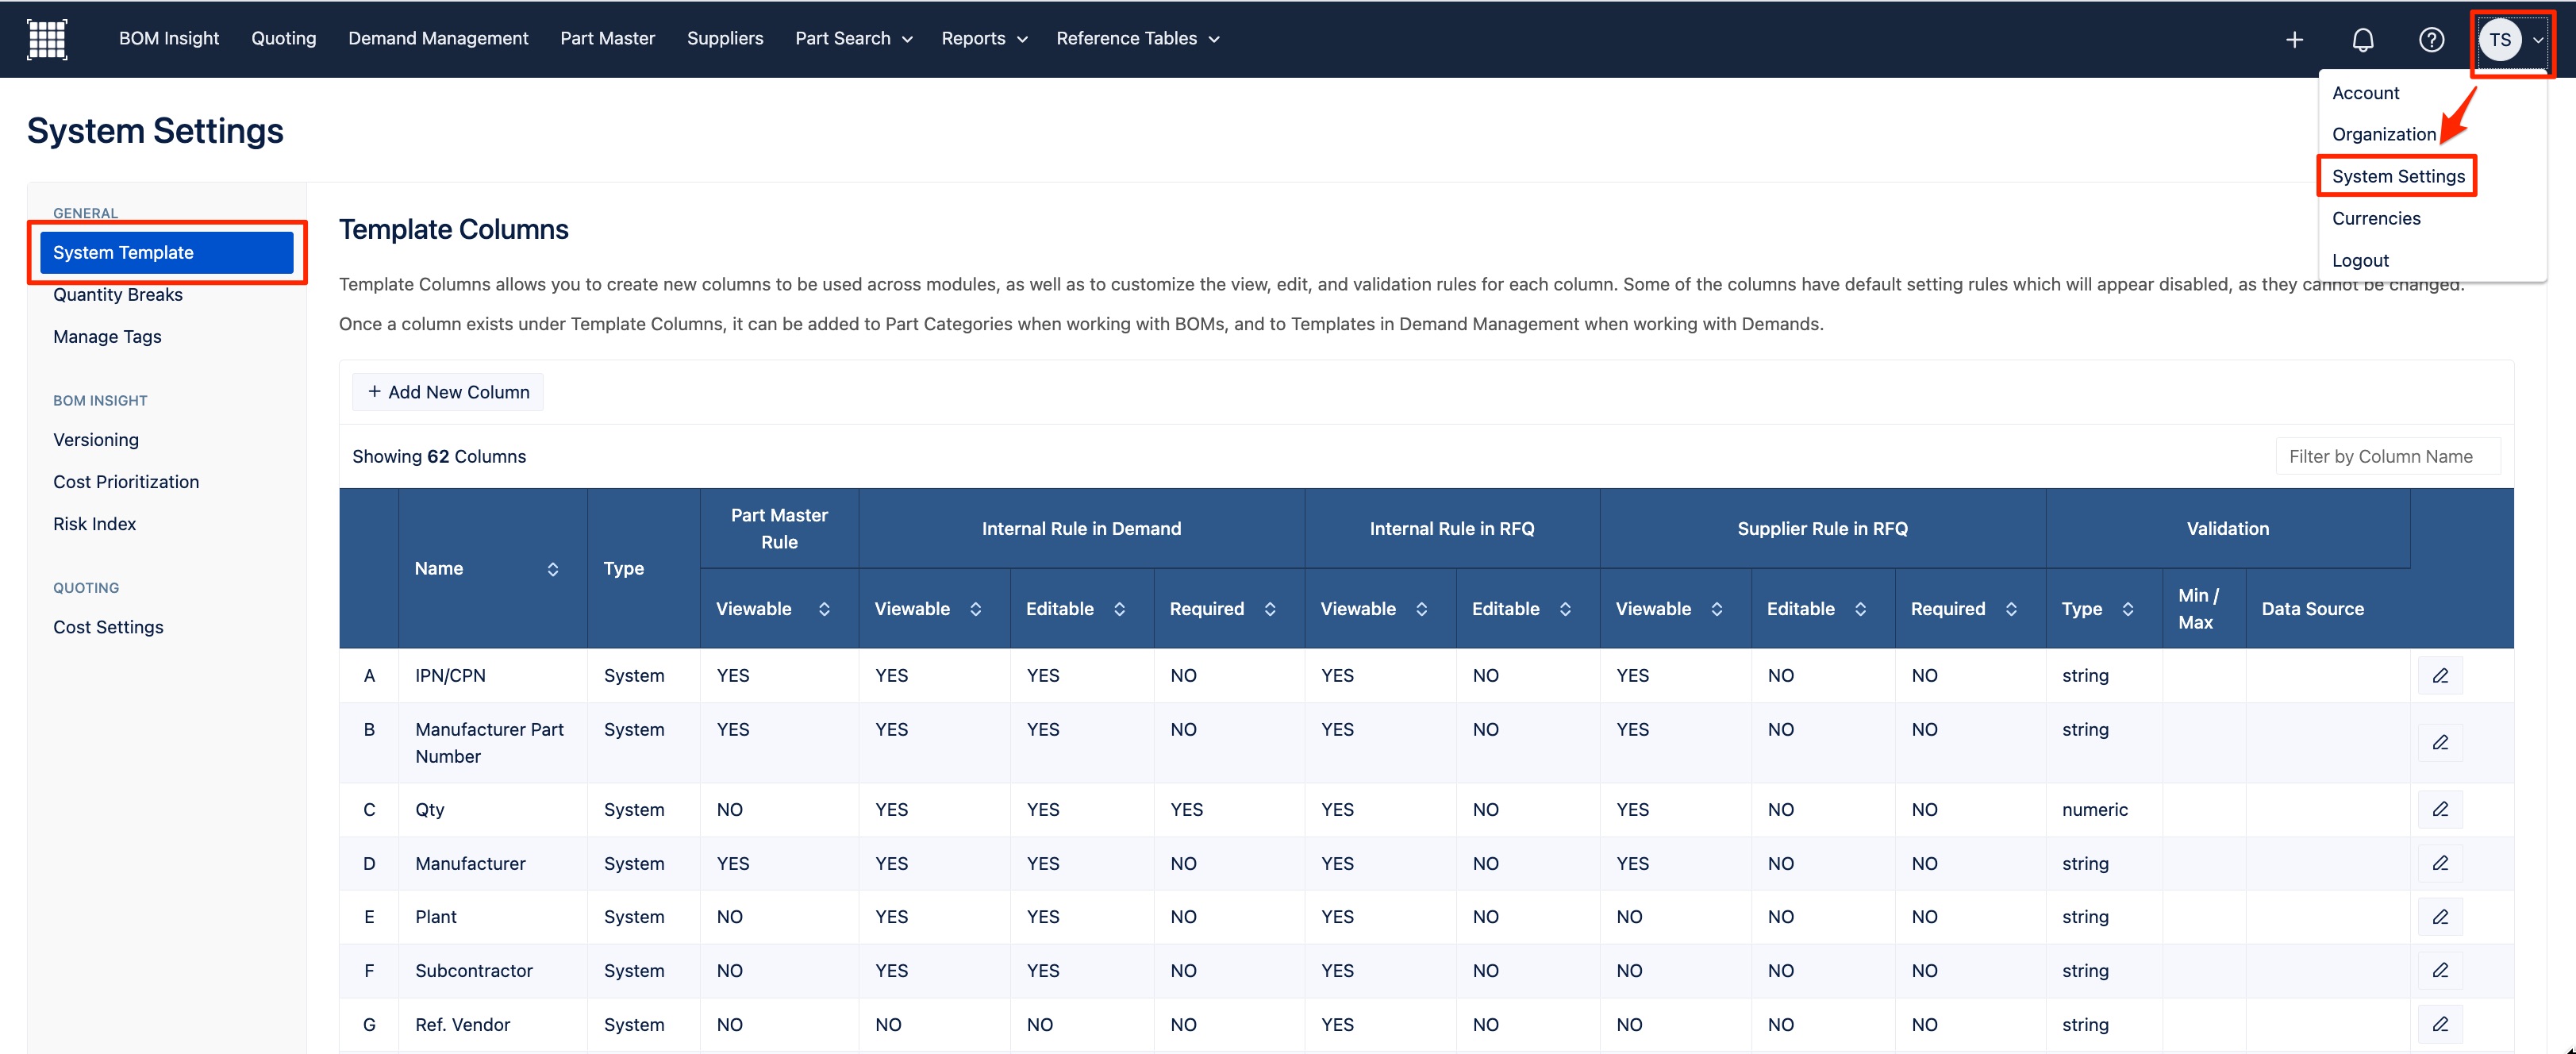Open Part Master from the nav
Viewport: 2576px width, 1054px height.
pyautogui.click(x=608, y=39)
